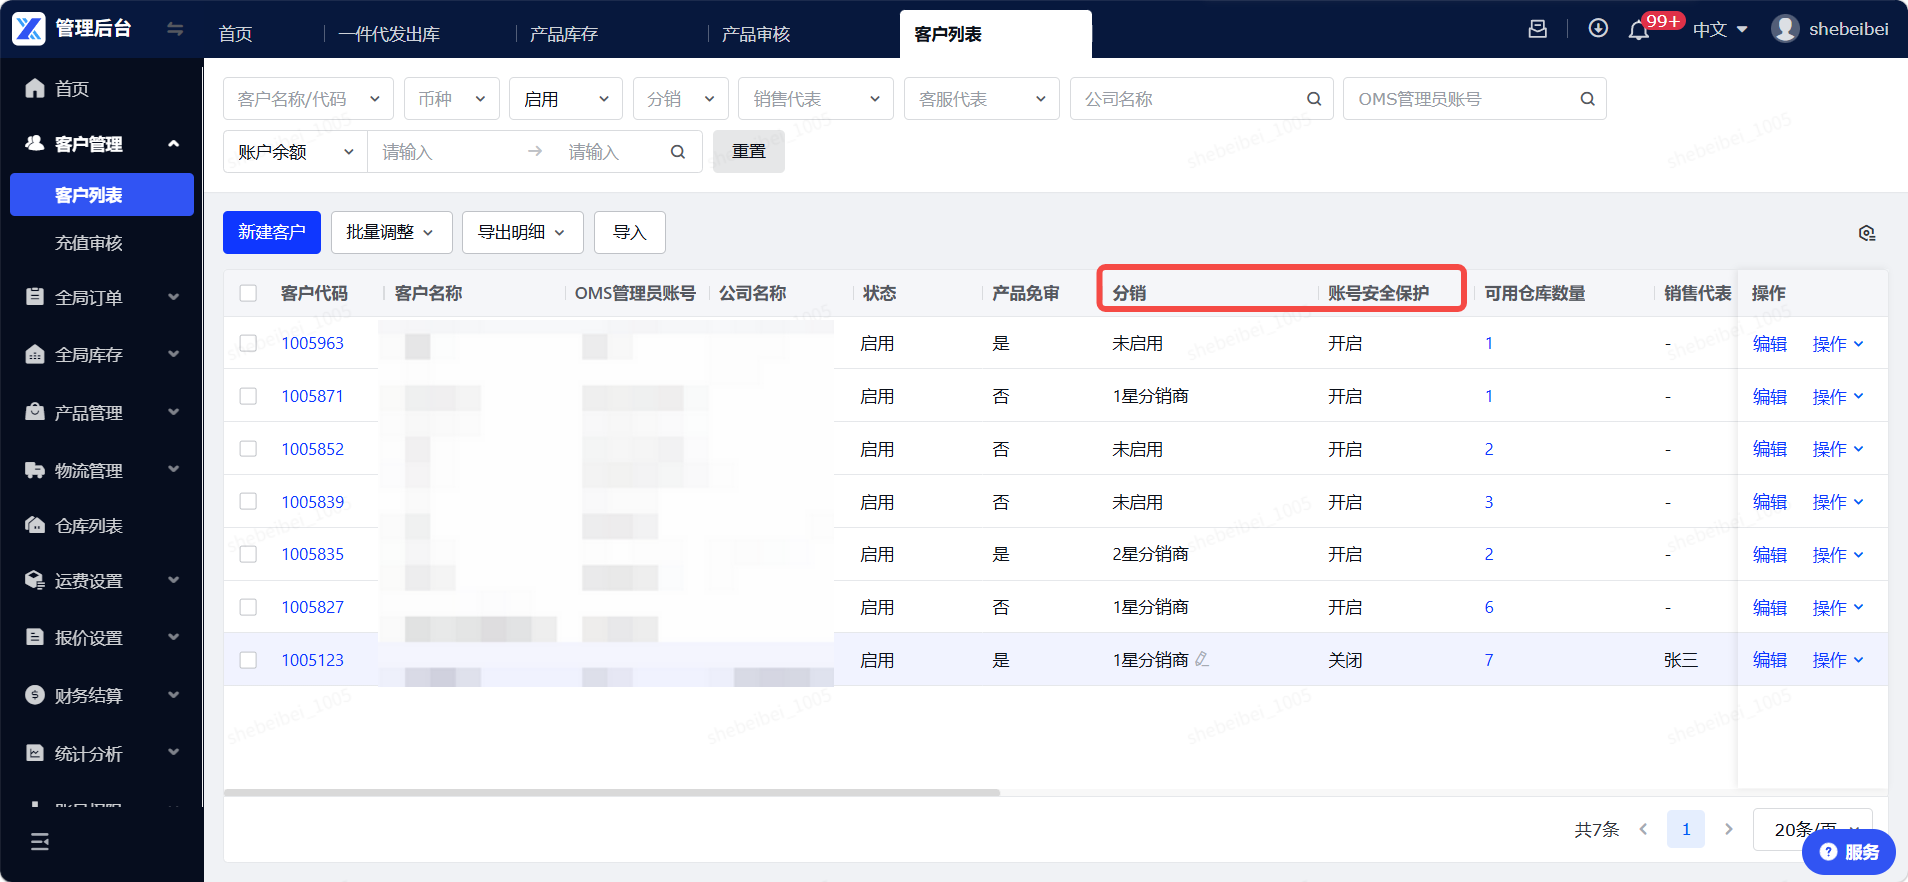Click edit pencil icon beside 1星分销商 for 1005123
The image size is (1908, 882).
click(x=1202, y=659)
